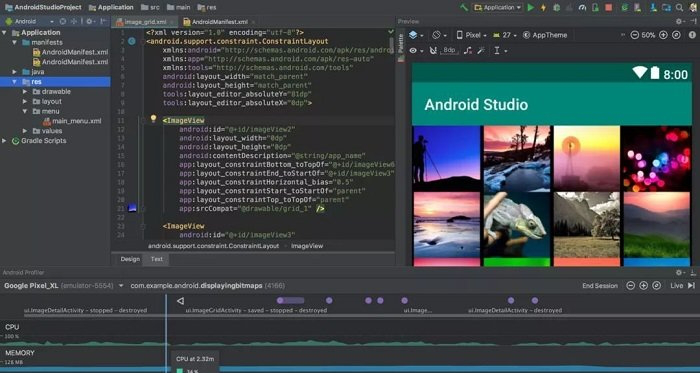Zoom out the layout preview
The height and width of the screenshot is (387, 700).
[634, 35]
